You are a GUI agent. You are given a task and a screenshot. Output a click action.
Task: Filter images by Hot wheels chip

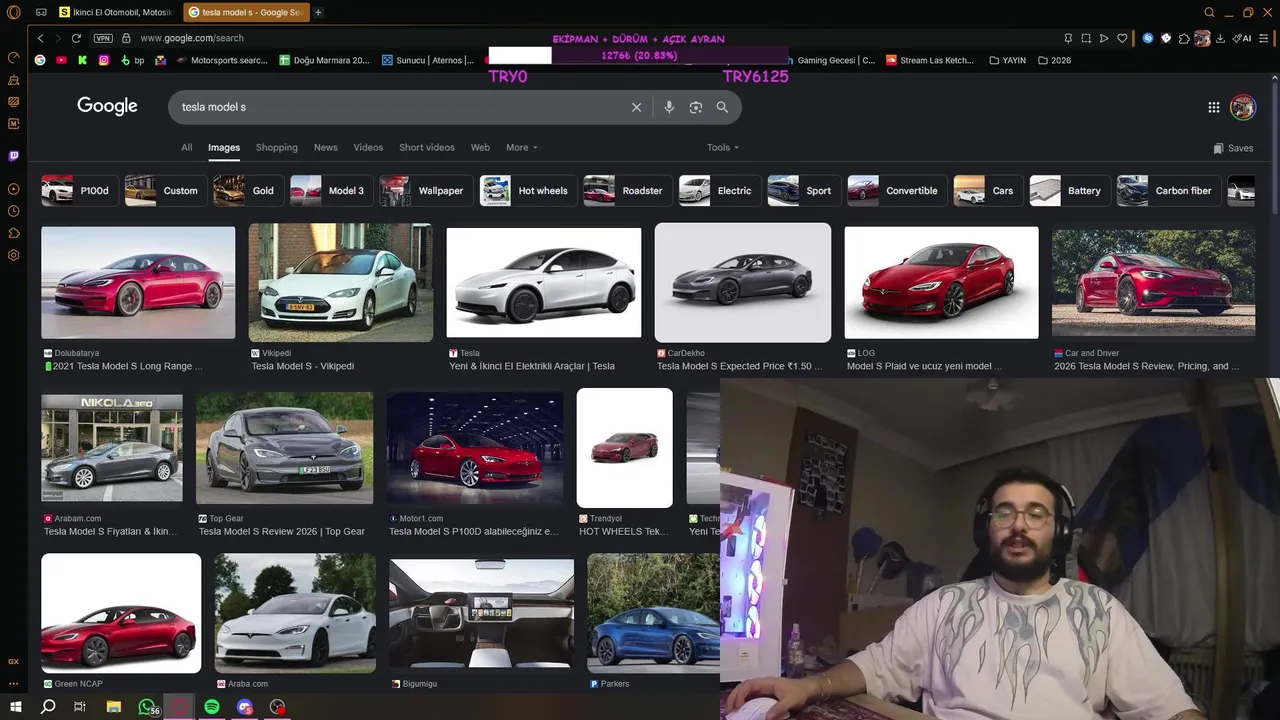[x=527, y=190]
